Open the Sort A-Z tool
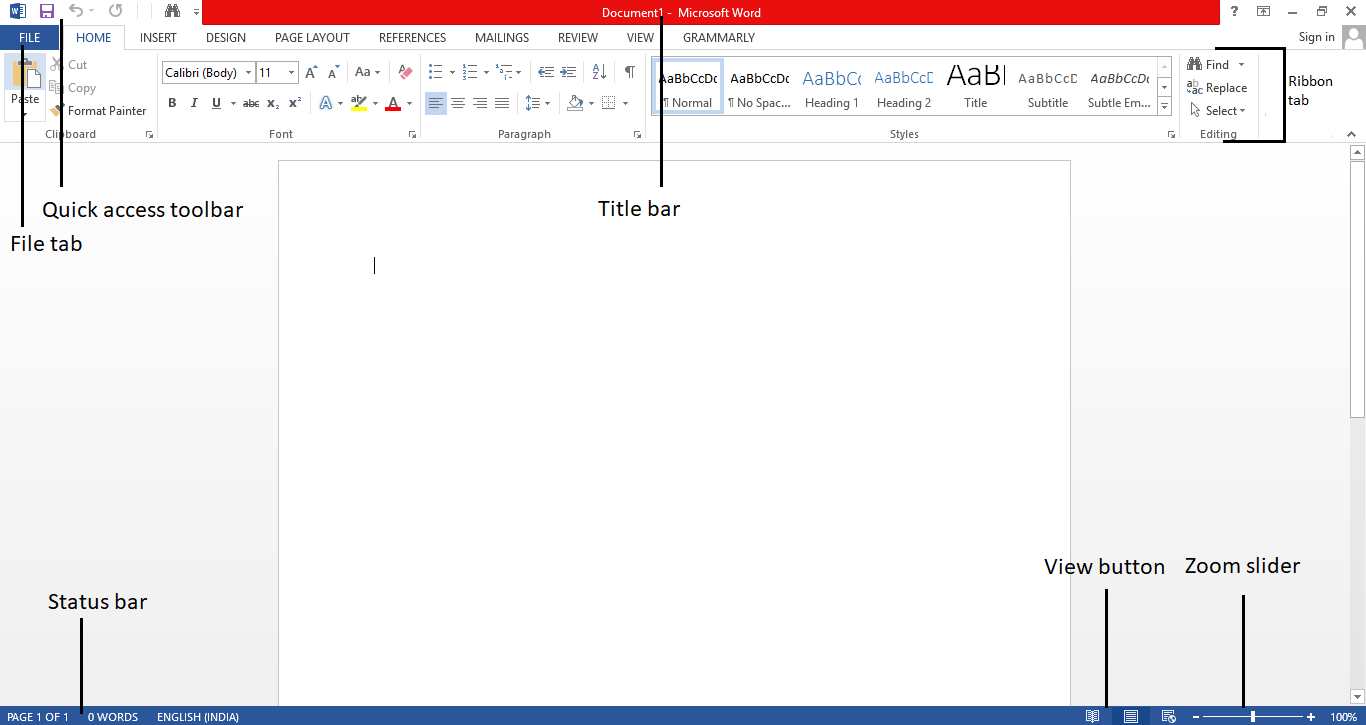Image resolution: width=1366 pixels, height=725 pixels. pyautogui.click(x=598, y=72)
